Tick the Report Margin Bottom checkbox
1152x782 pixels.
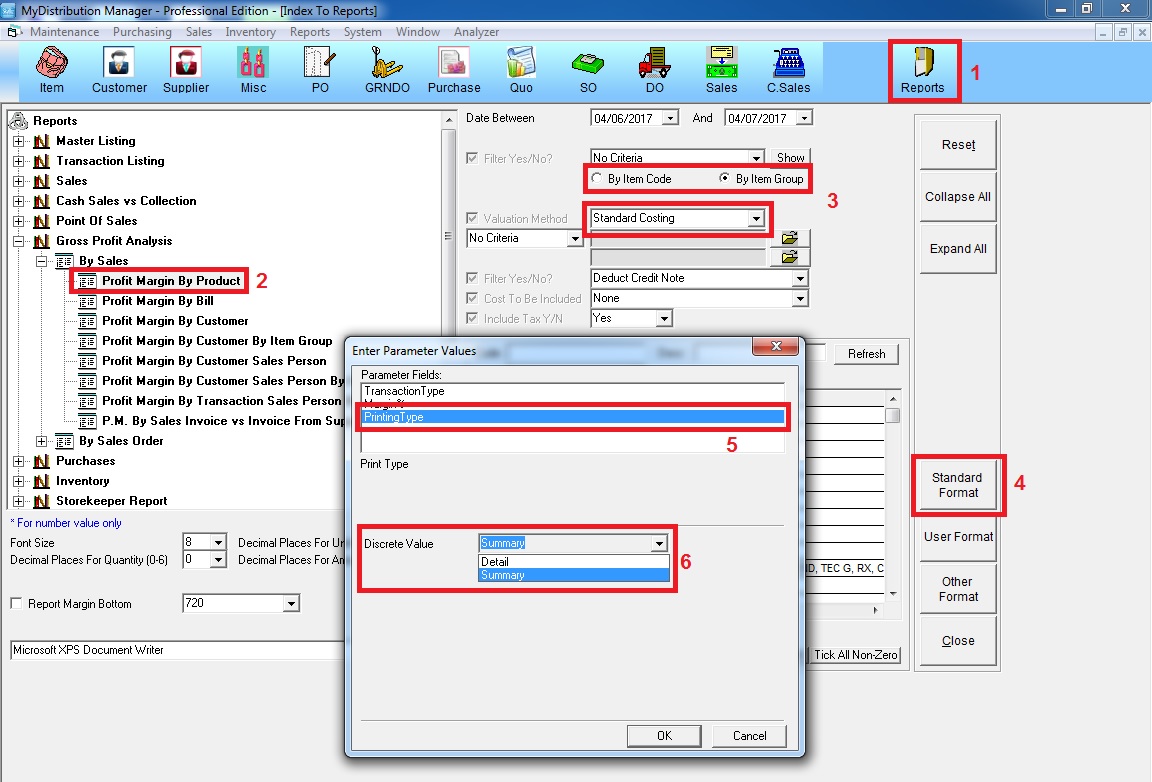pos(16,604)
